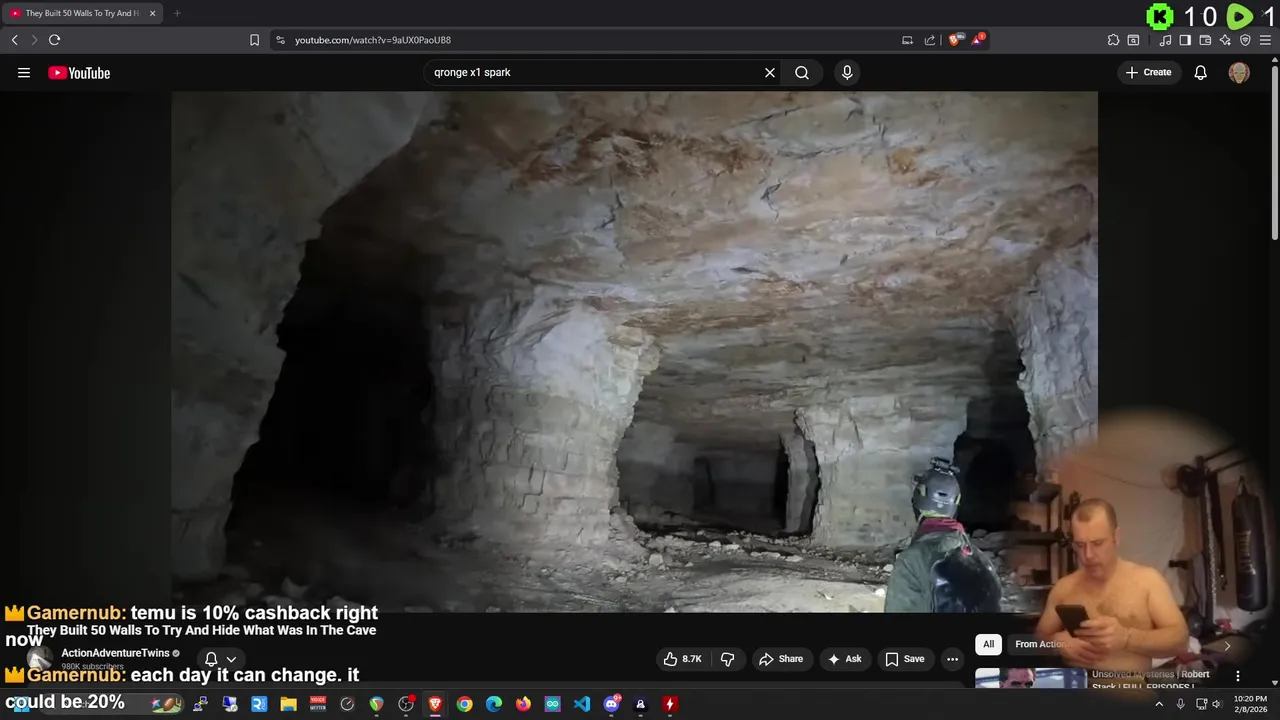Run search with the magnifier button
The width and height of the screenshot is (1280, 720).
tap(802, 73)
